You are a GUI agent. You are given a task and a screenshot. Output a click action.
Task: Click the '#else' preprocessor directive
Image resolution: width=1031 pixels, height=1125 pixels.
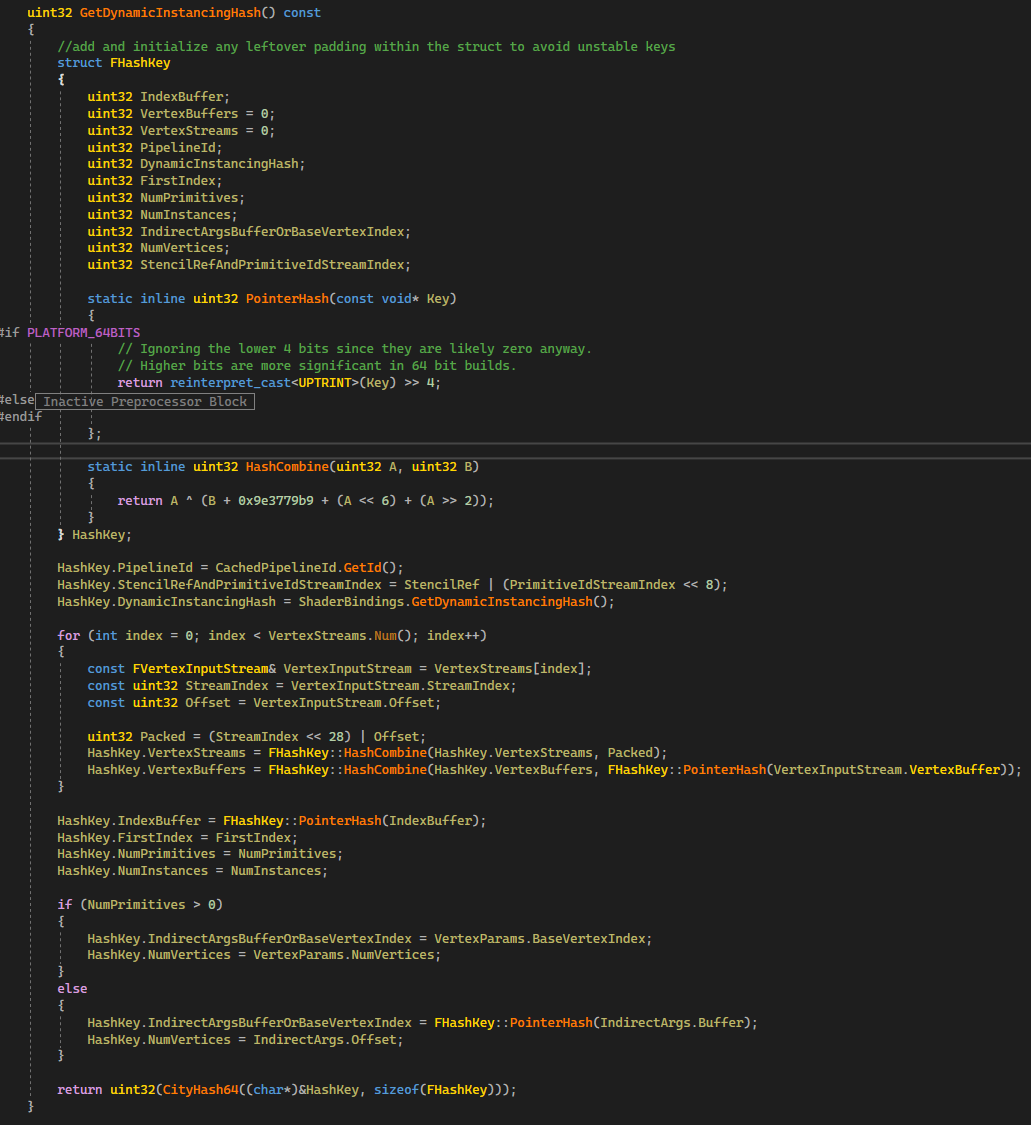click(x=17, y=400)
